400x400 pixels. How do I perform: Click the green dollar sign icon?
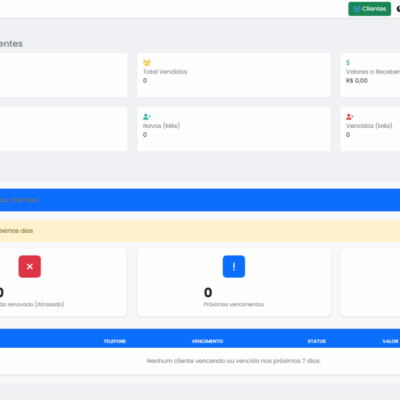tap(348, 62)
